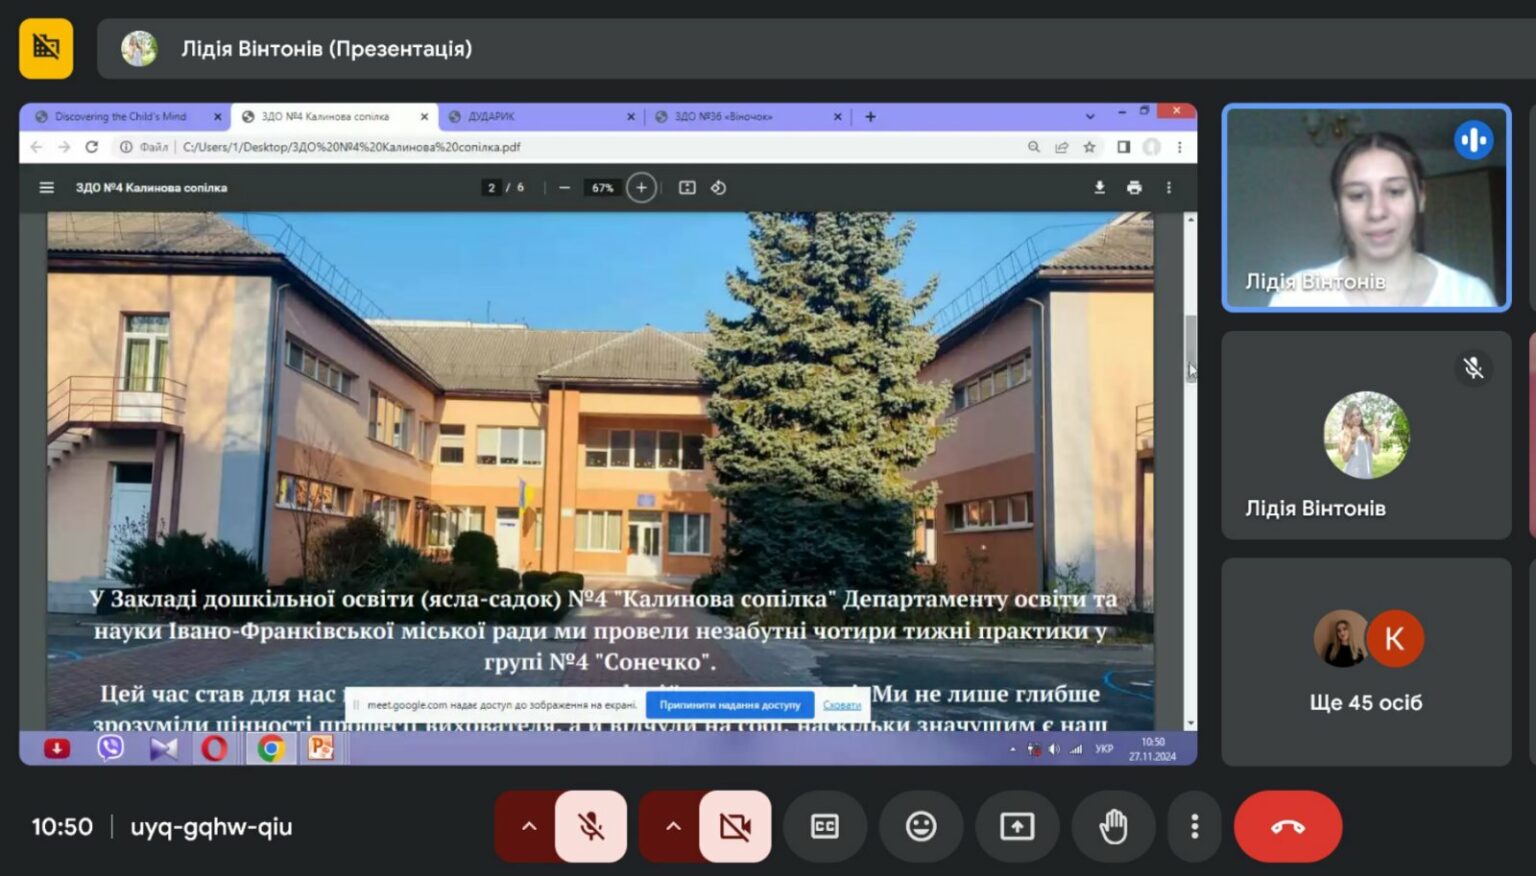Leave the call with red hang-up button
This screenshot has height=876, width=1536.
(x=1288, y=827)
